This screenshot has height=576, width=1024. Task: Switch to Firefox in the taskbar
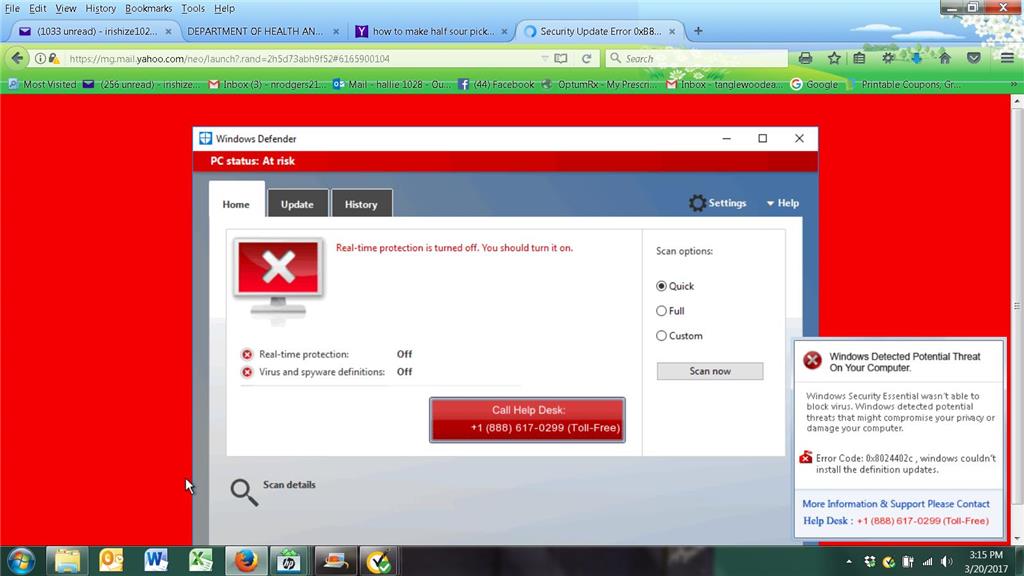246,561
